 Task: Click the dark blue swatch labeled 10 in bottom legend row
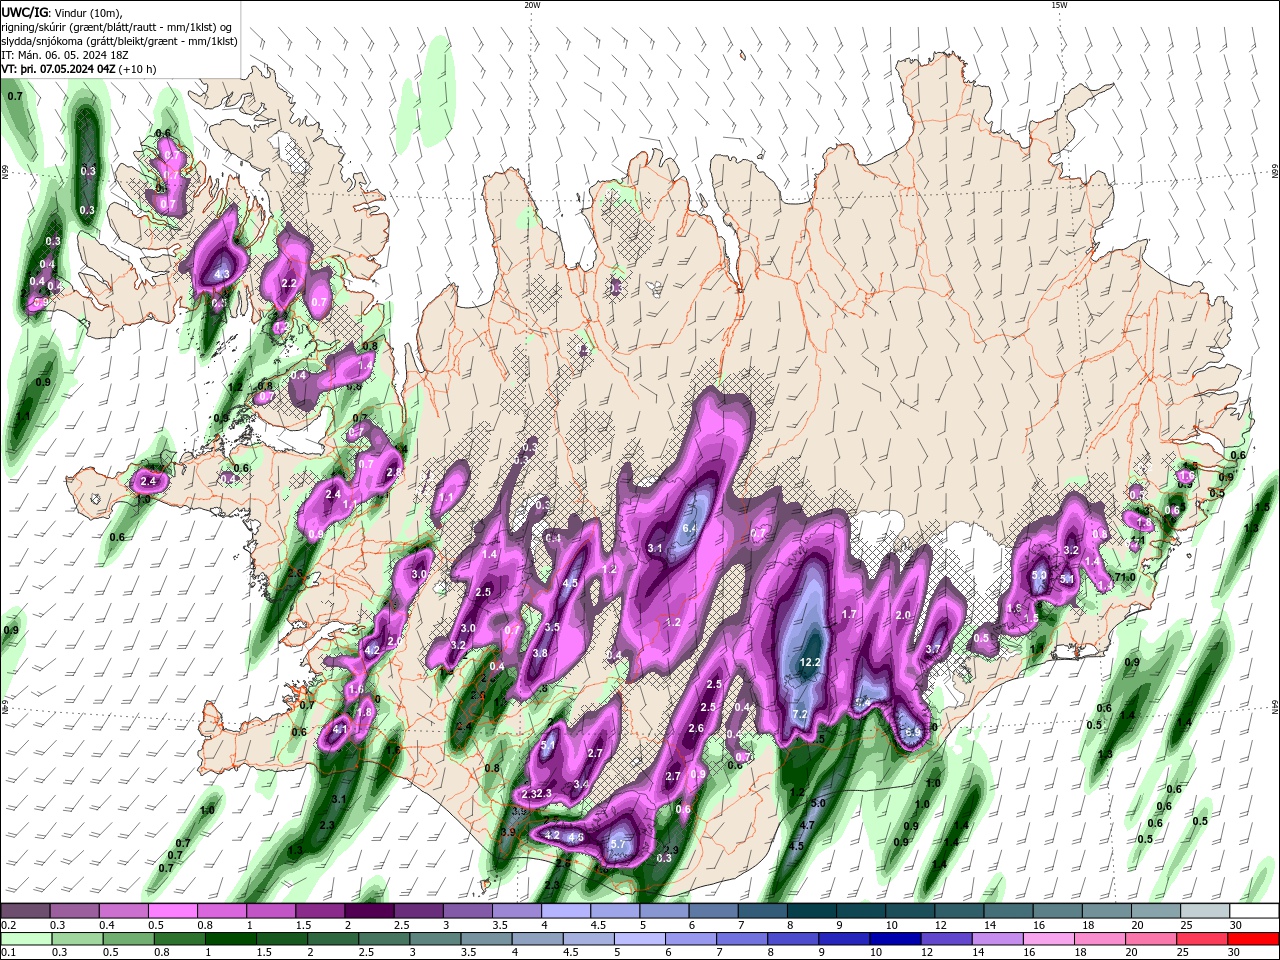[895, 941]
